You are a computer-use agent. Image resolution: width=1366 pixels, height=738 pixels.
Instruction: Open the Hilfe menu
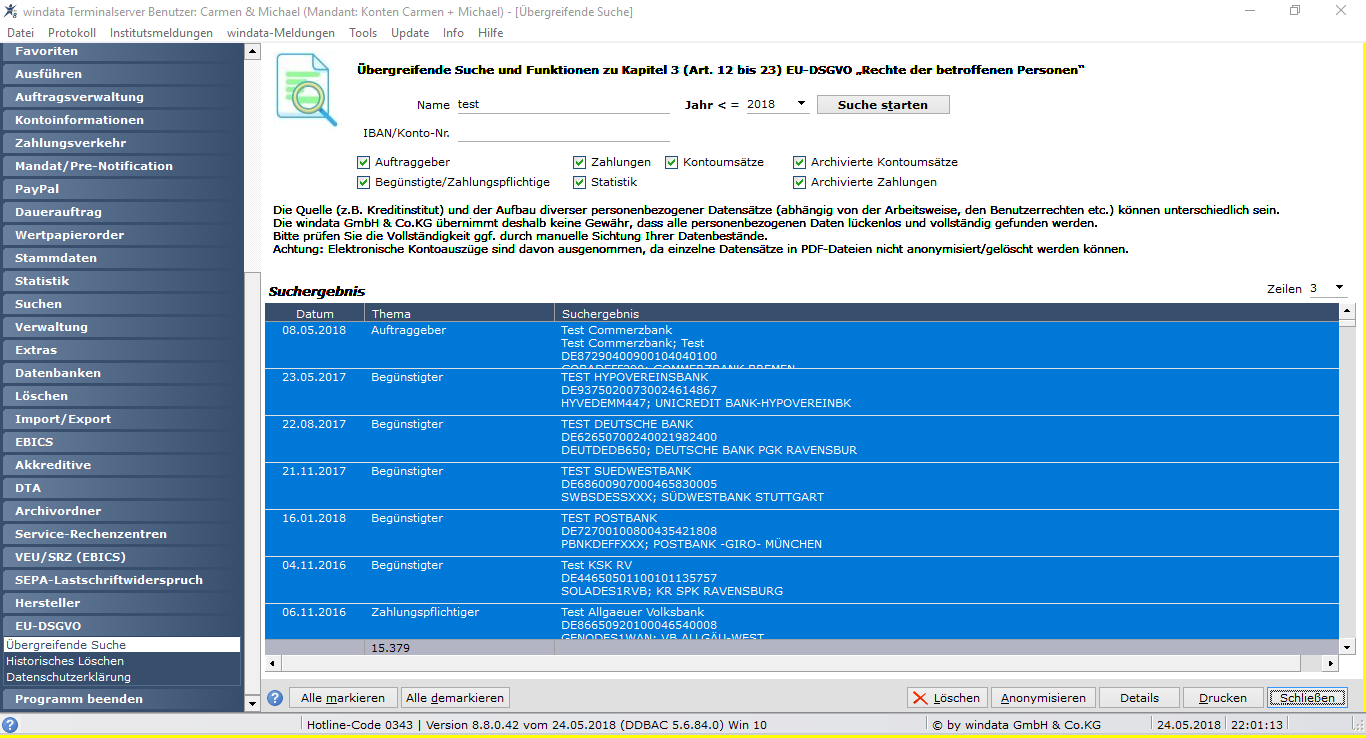491,33
